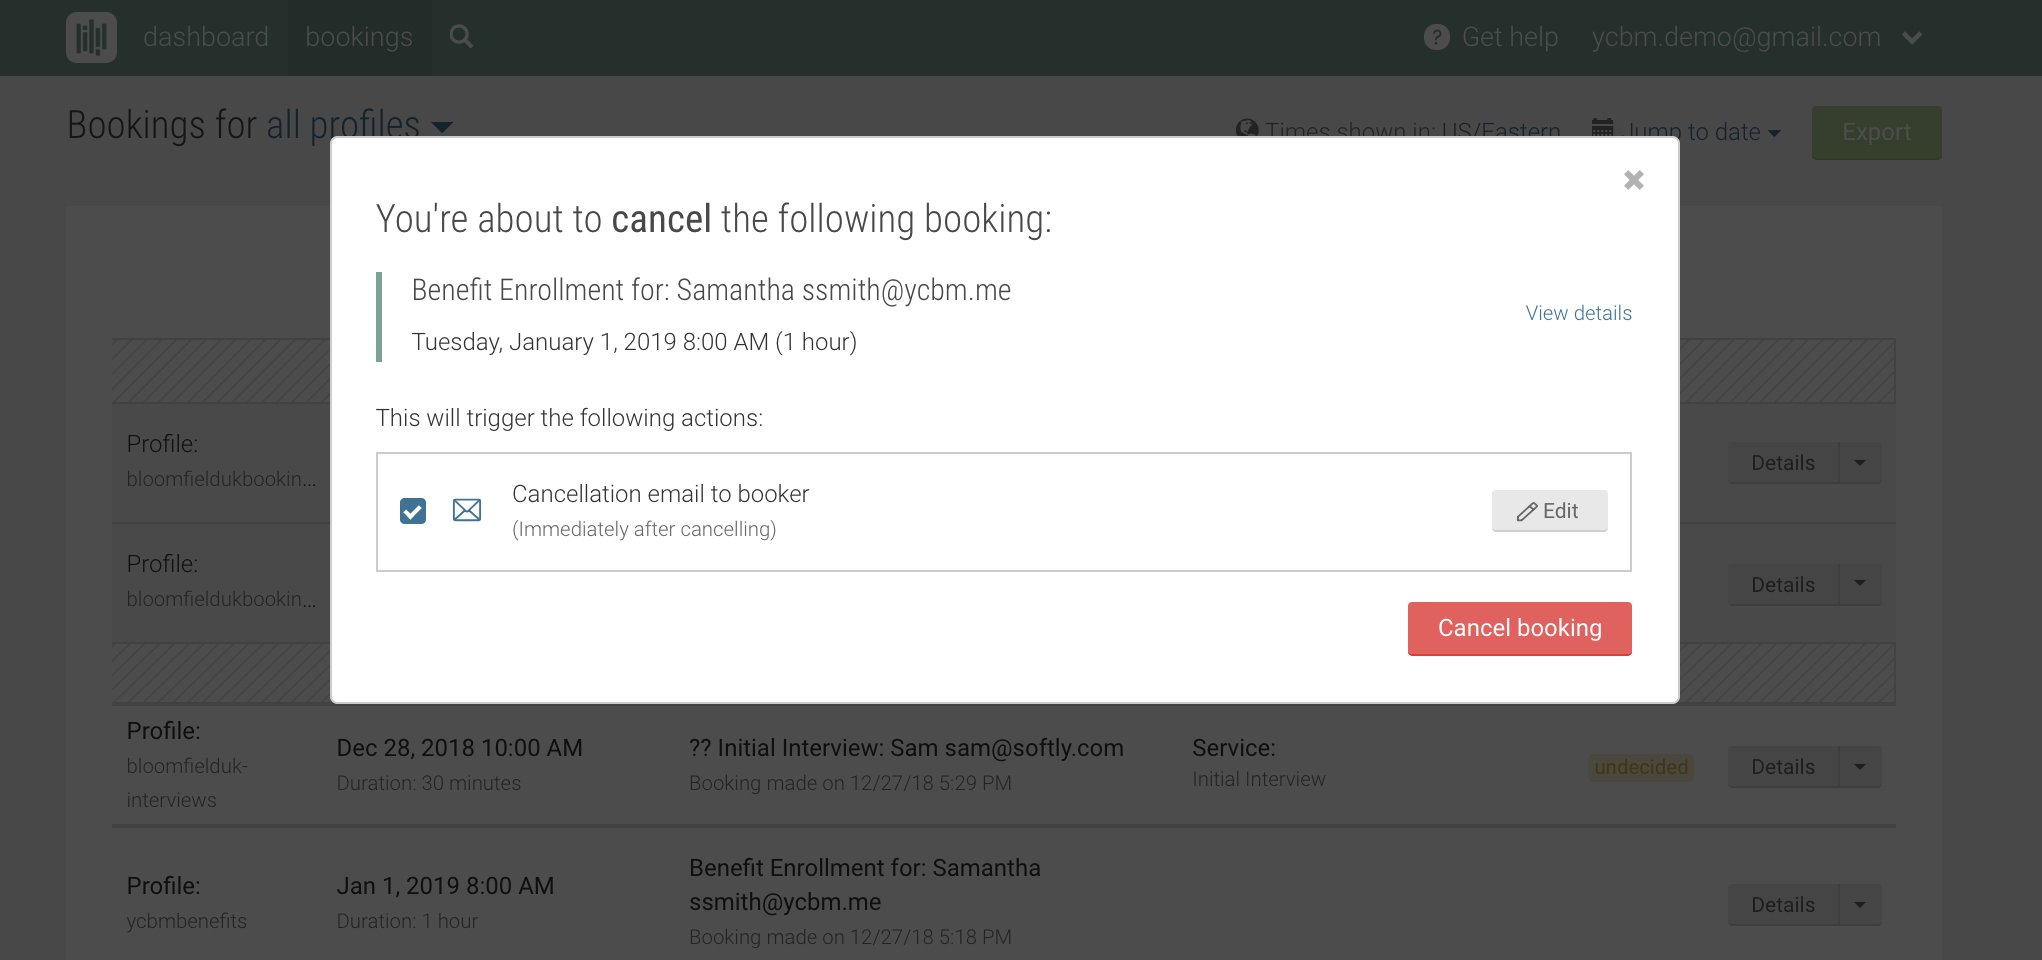
Task: Open the View details link
Action: coord(1578,313)
